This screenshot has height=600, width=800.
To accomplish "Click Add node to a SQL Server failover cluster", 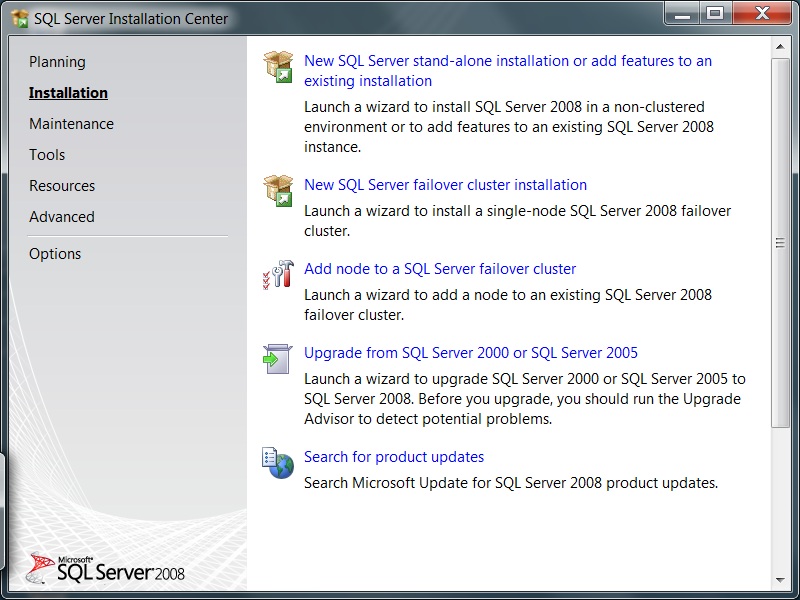I will [x=440, y=269].
